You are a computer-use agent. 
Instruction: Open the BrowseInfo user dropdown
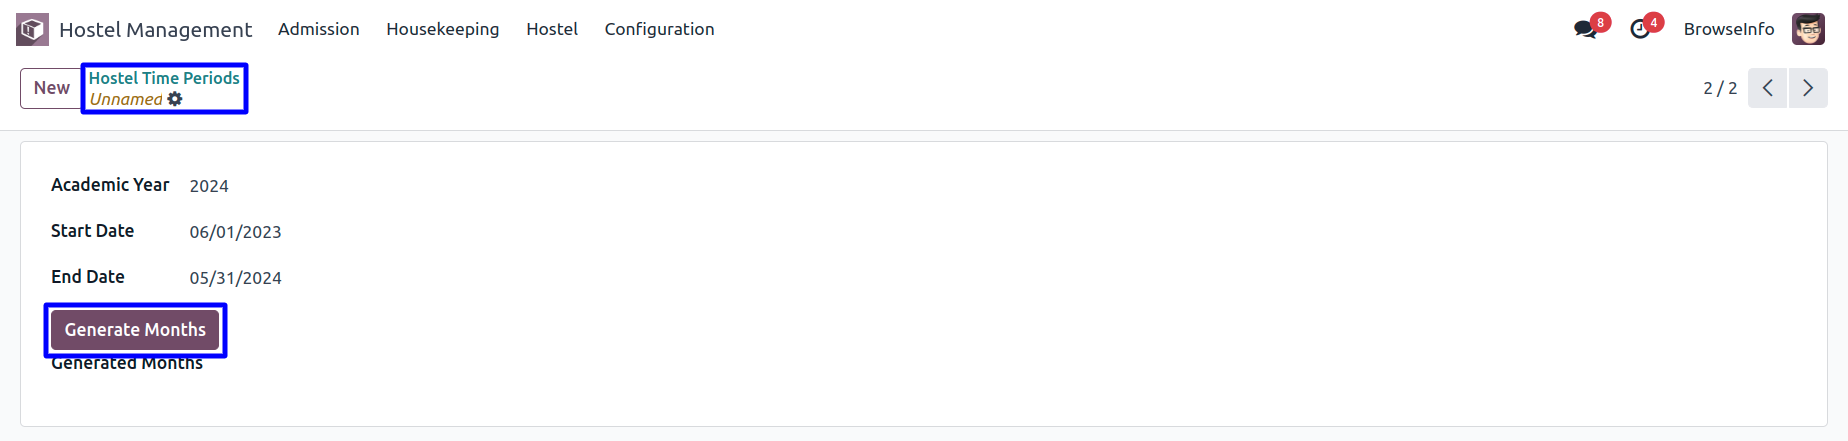coord(1729,29)
